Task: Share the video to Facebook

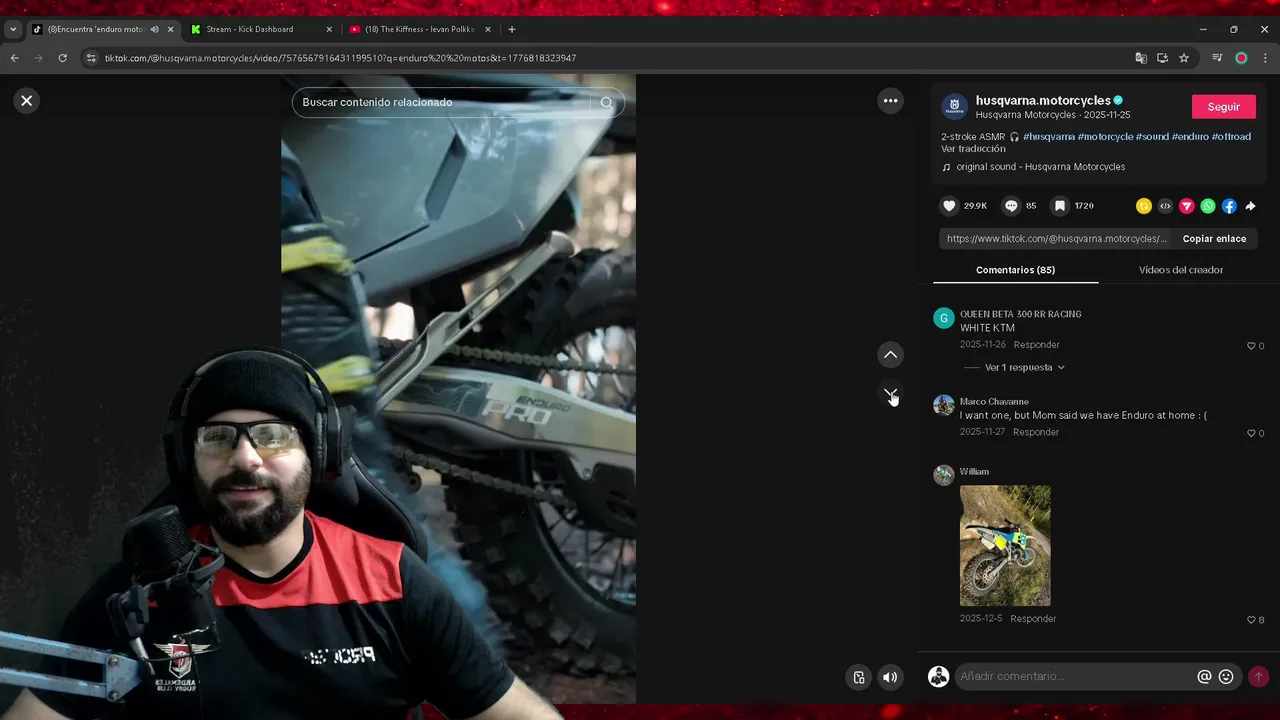Action: [1229, 206]
